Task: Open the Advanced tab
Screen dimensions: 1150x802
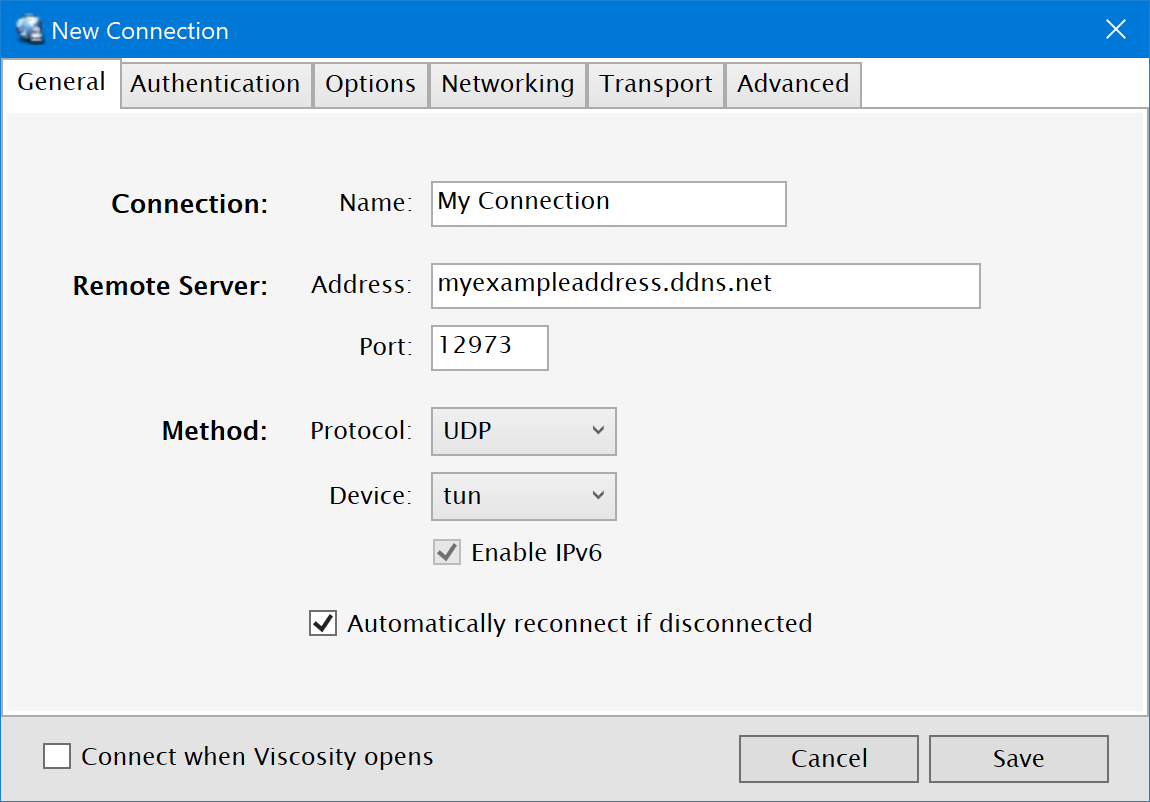Action: tap(793, 85)
